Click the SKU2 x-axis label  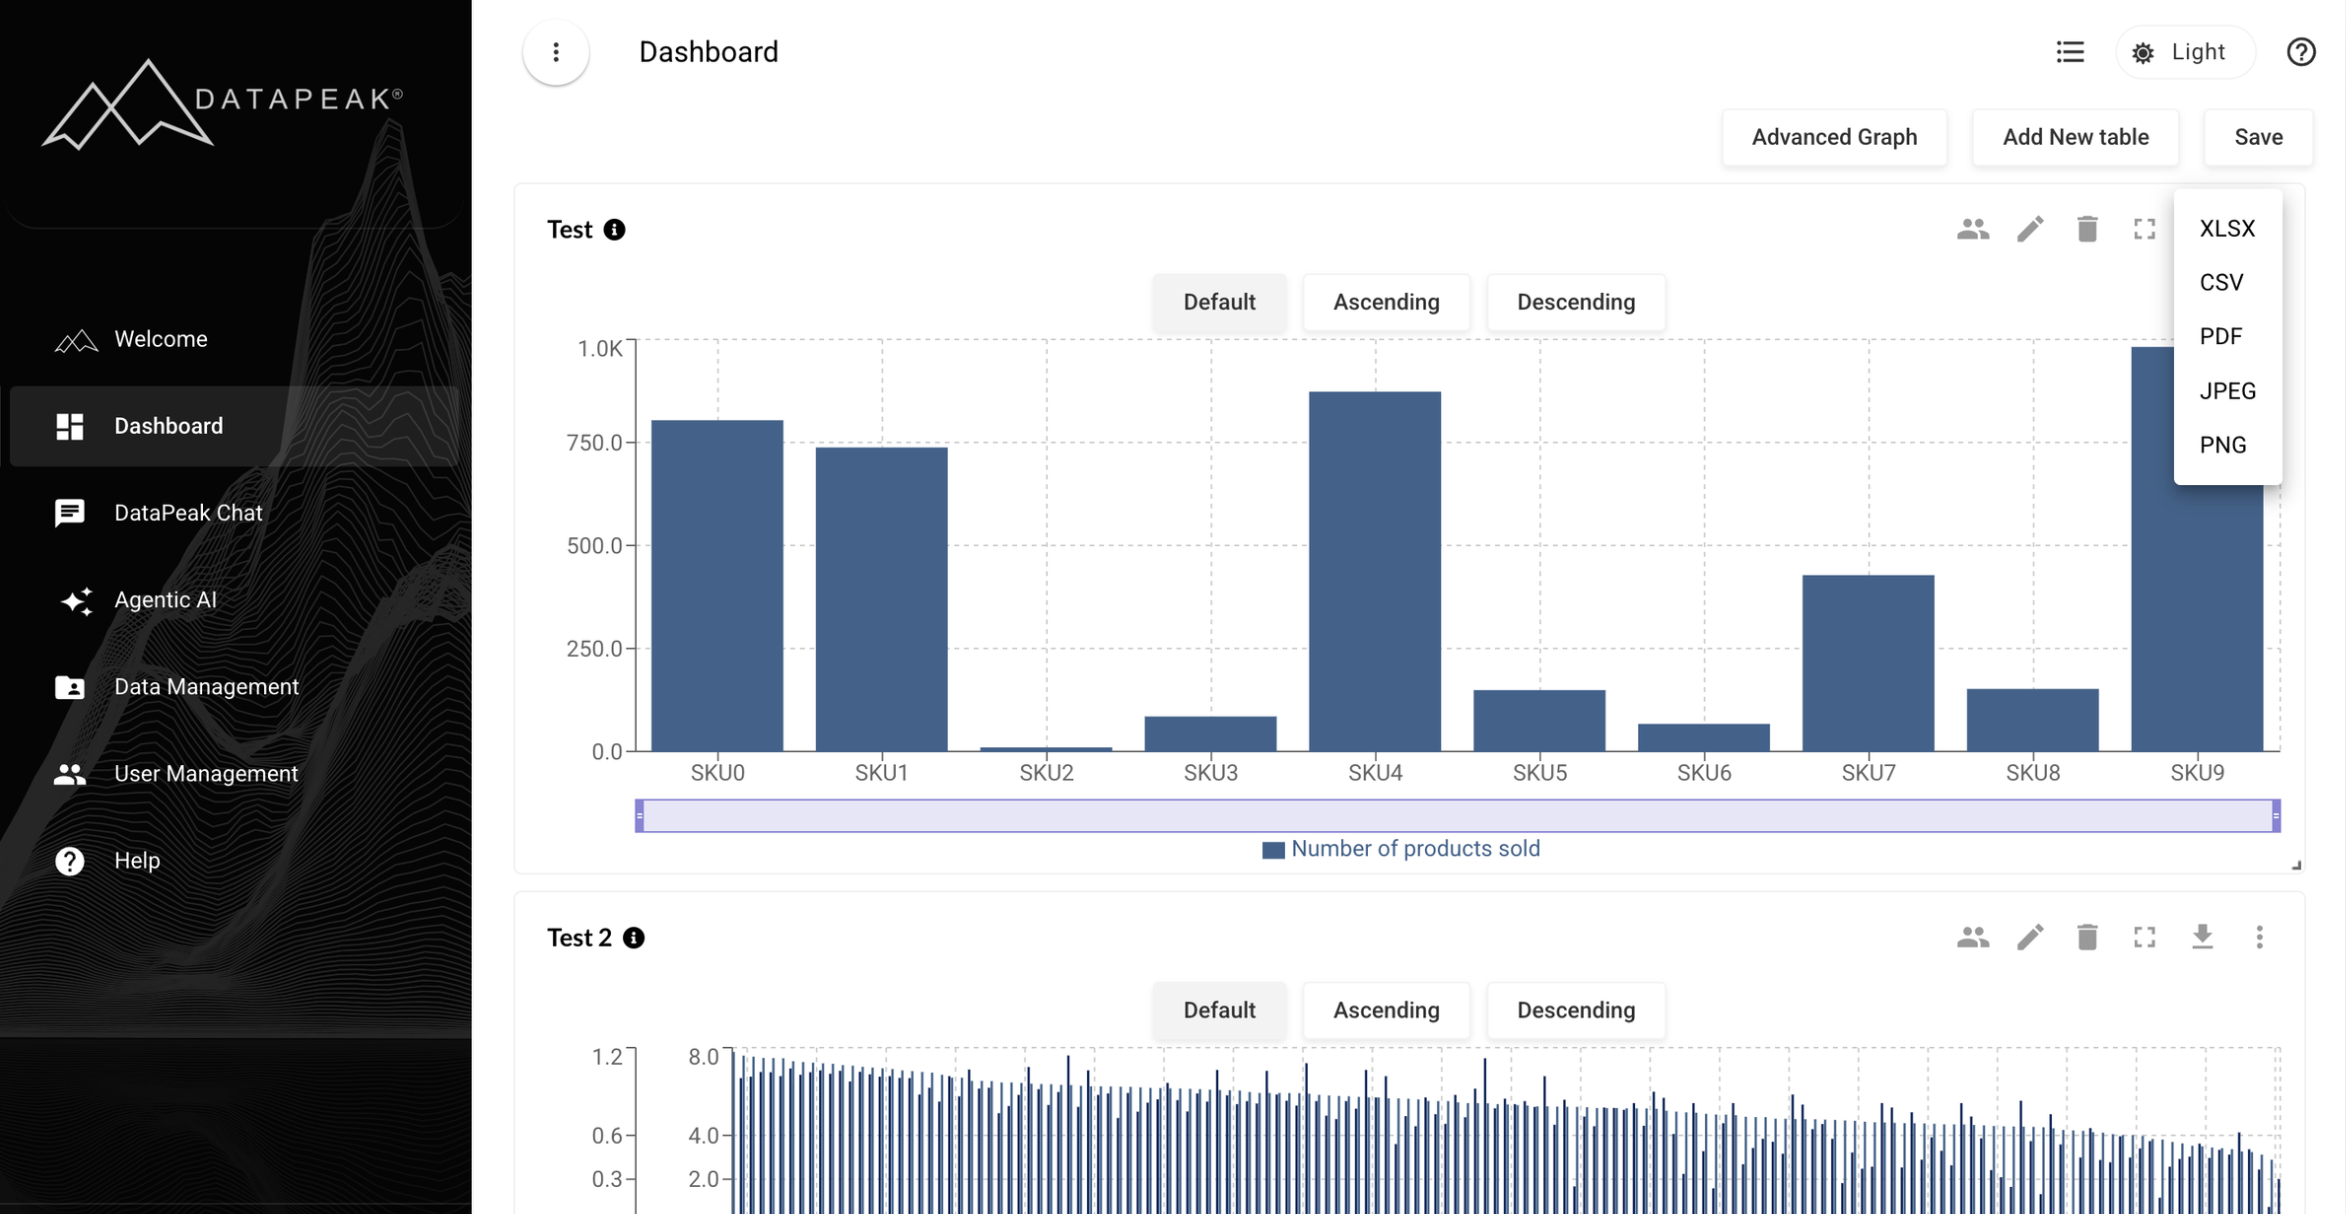1046,773
